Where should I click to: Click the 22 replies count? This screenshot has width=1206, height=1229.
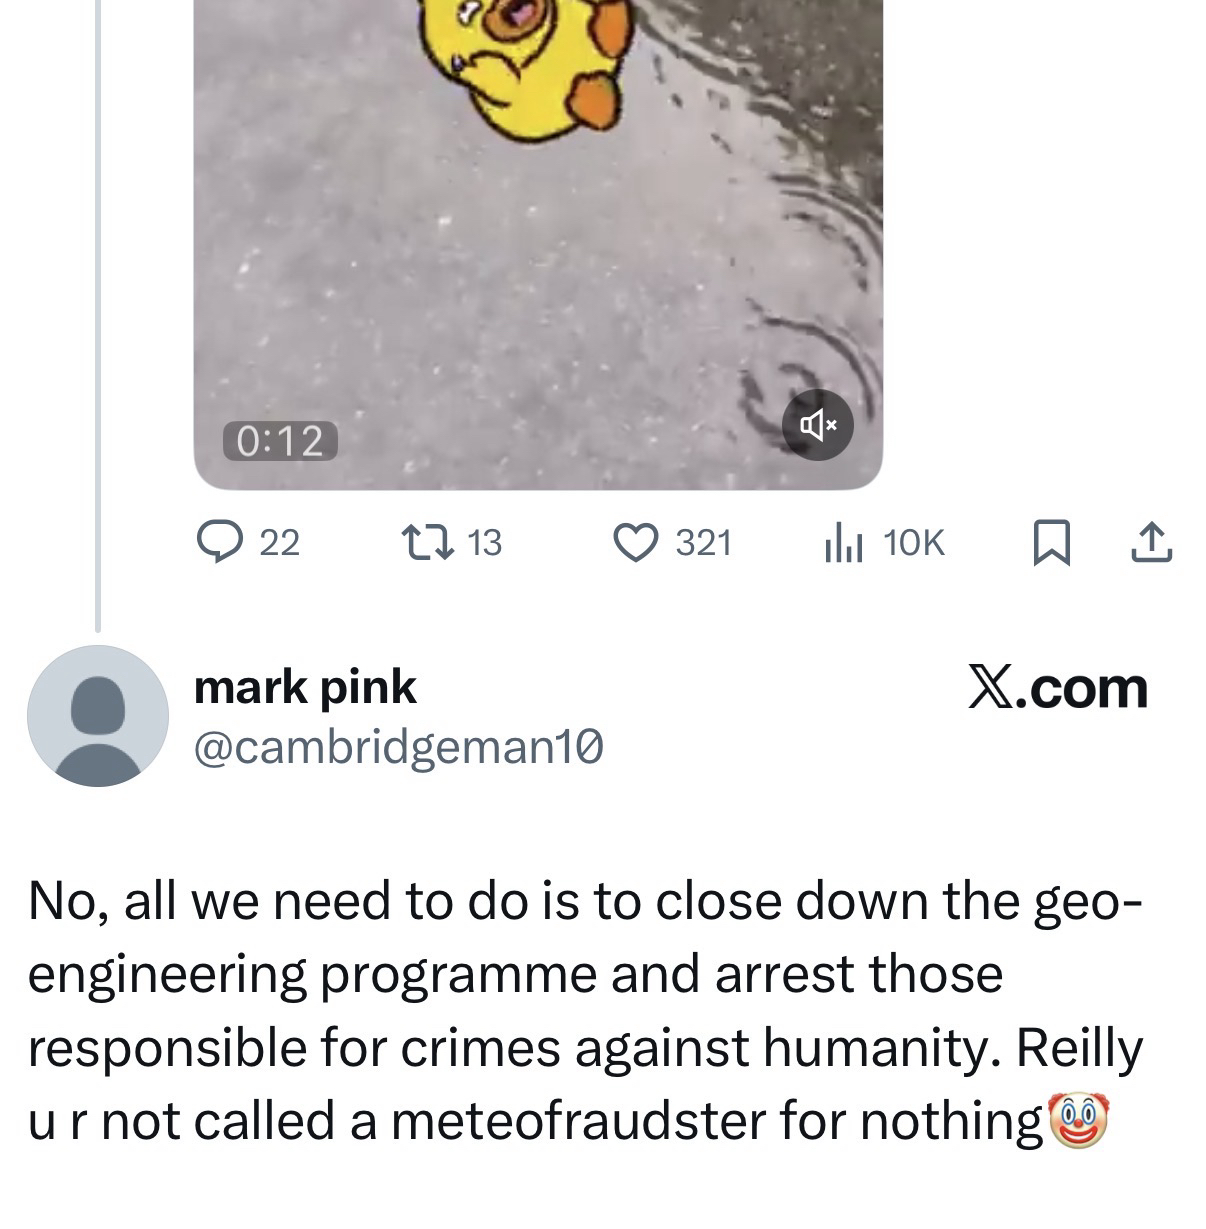click(x=279, y=543)
